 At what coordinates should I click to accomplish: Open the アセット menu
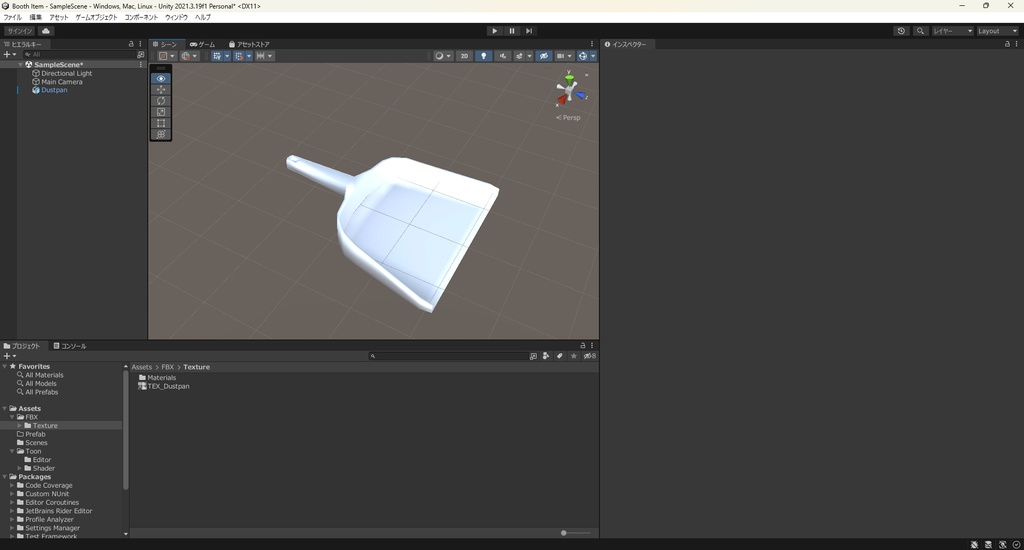(x=58, y=18)
